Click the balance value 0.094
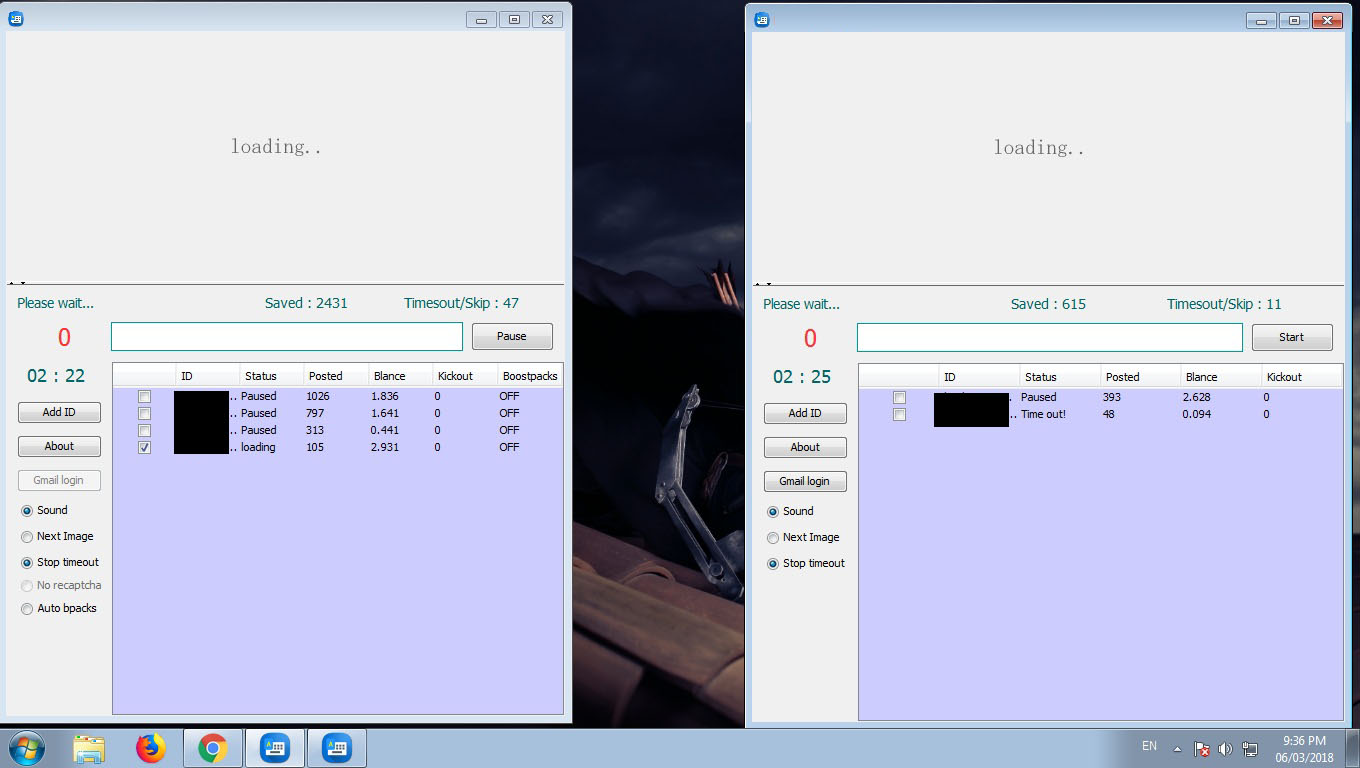Image resolution: width=1360 pixels, height=768 pixels. [x=1196, y=415]
